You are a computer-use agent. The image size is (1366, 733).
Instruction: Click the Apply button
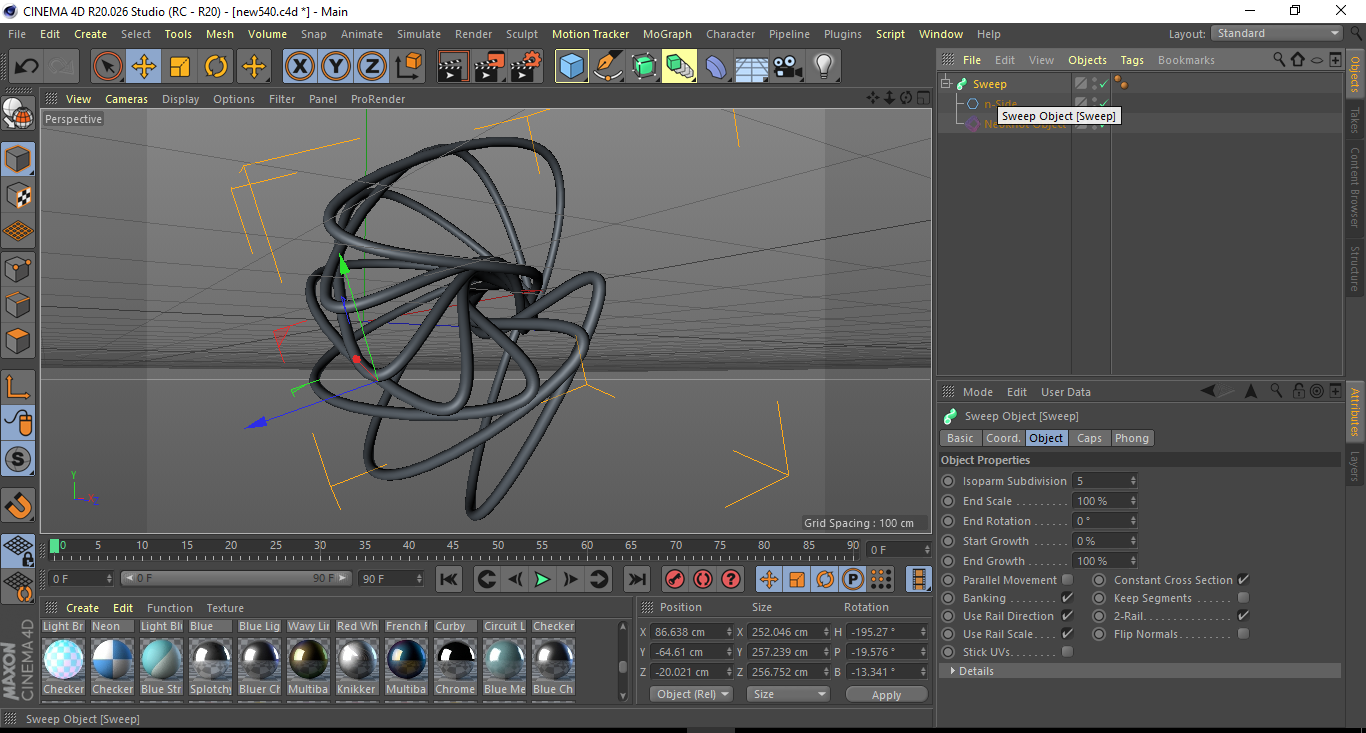(x=886, y=694)
